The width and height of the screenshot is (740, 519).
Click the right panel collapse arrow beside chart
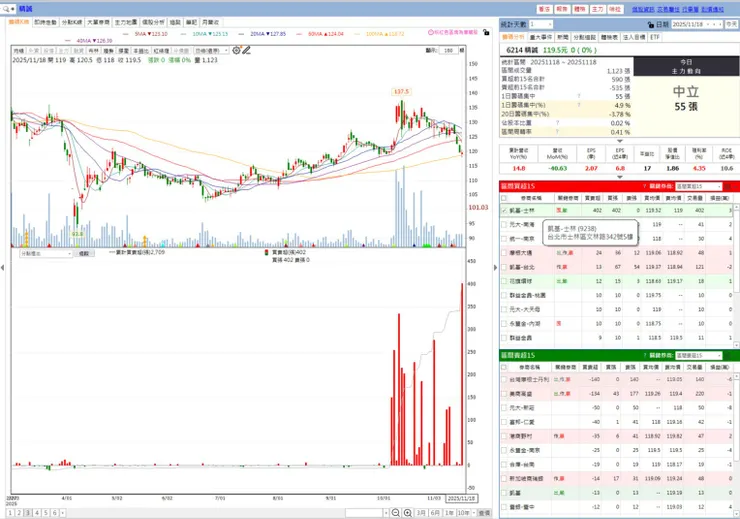point(495,268)
